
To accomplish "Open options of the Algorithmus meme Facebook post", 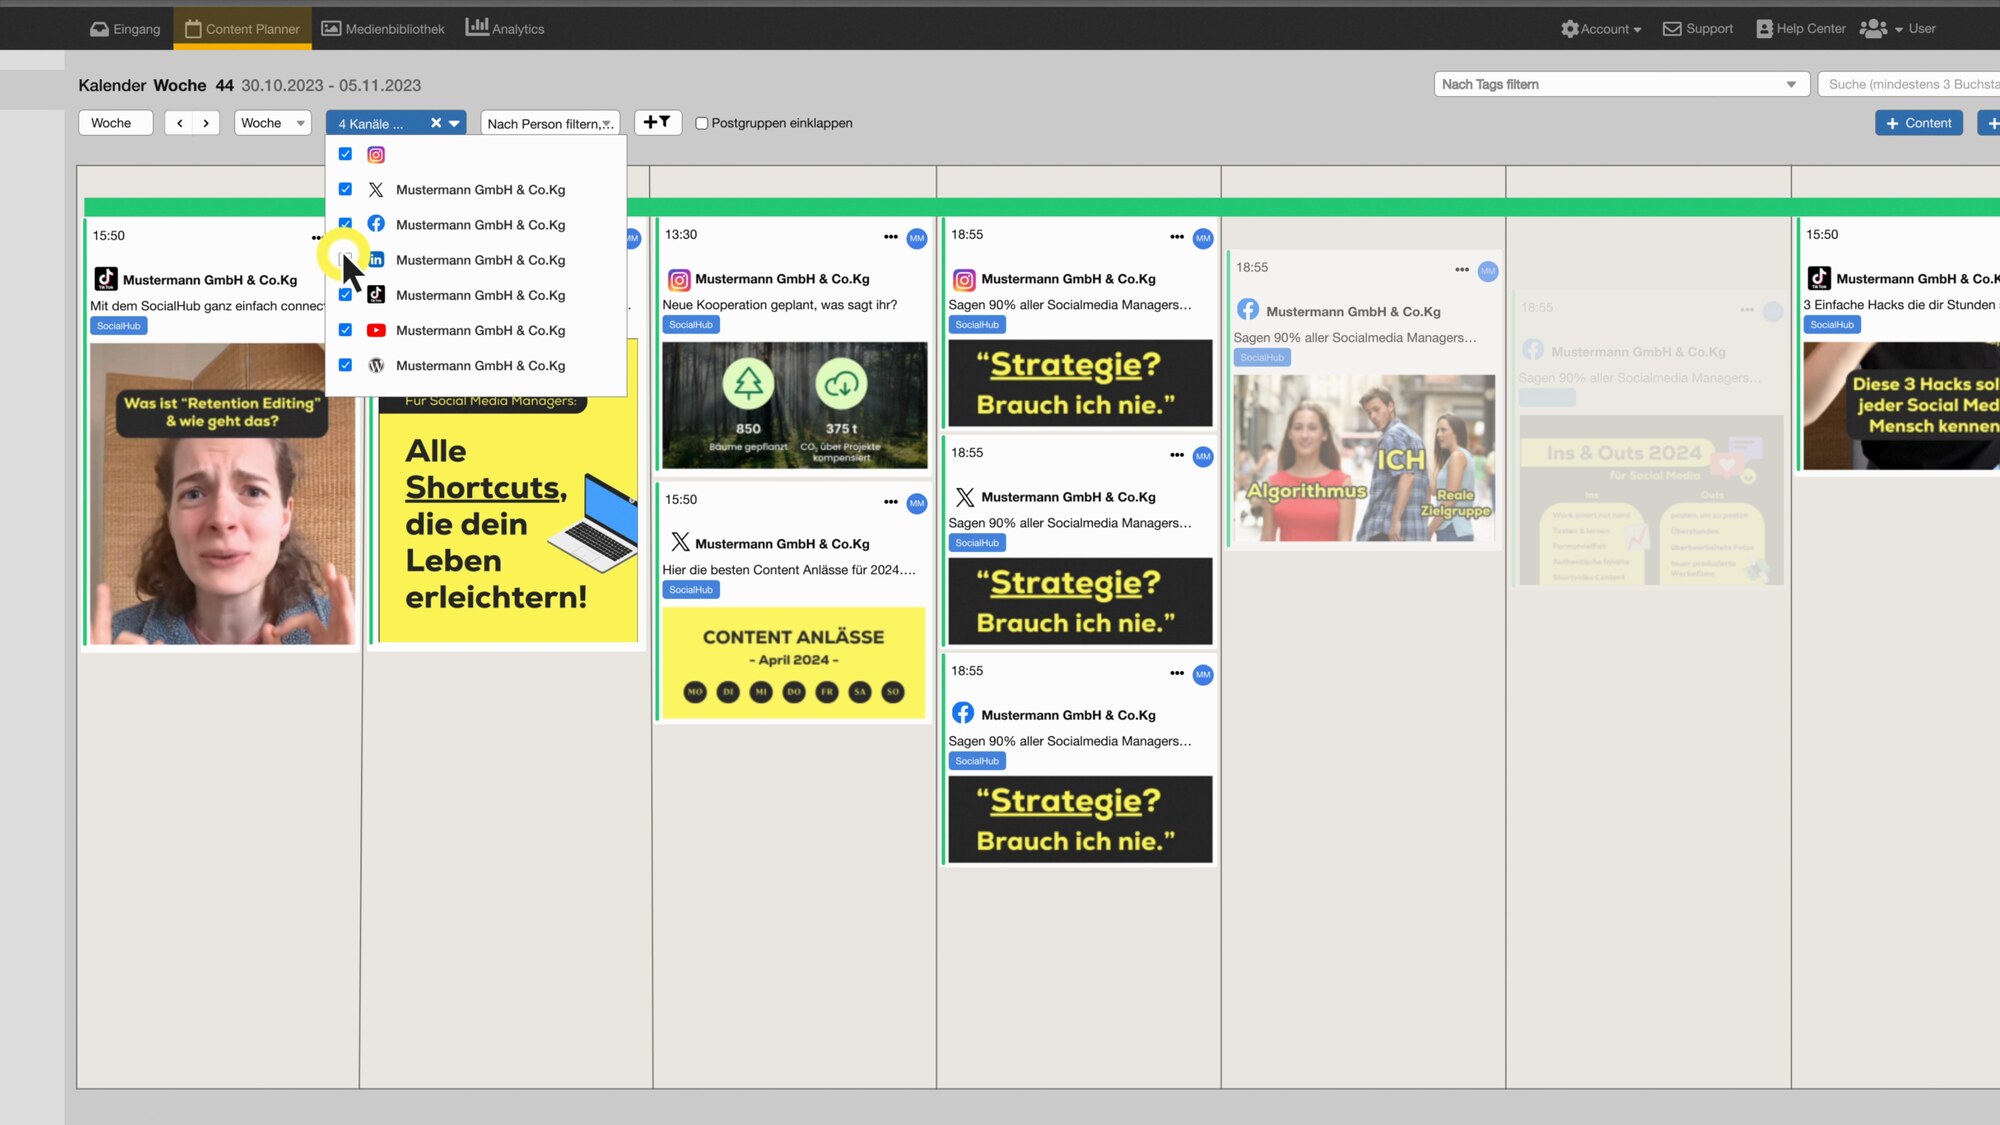I will 1462,270.
